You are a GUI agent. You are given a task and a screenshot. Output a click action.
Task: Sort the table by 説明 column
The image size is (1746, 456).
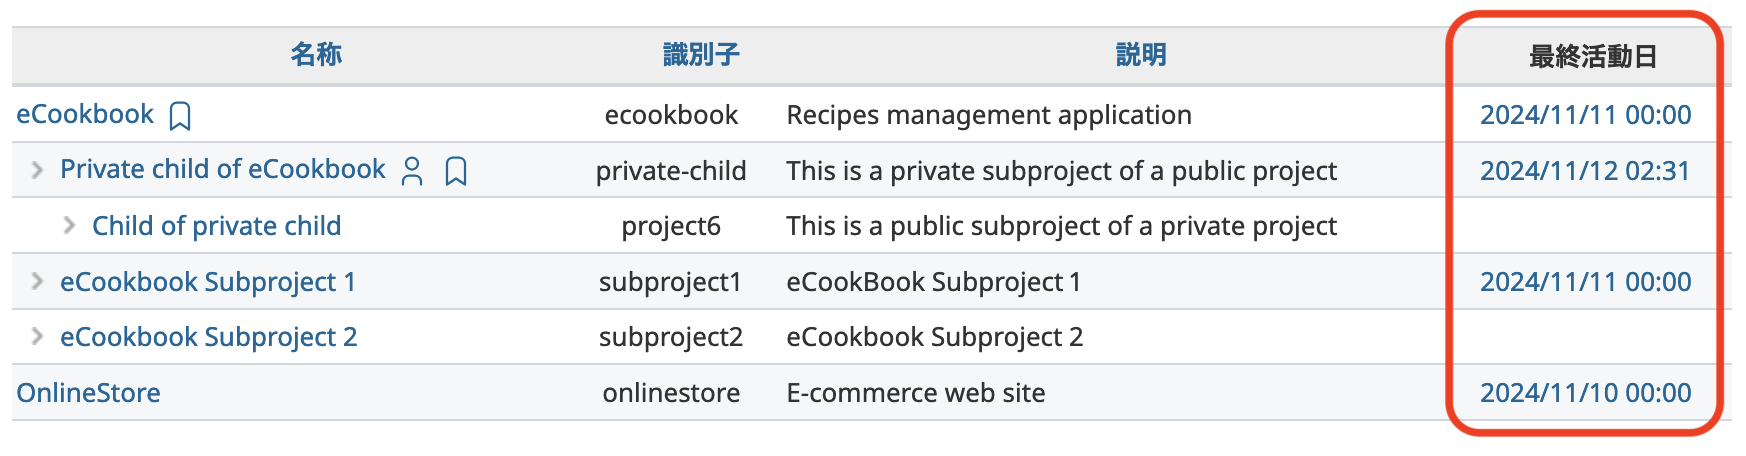point(1141,55)
